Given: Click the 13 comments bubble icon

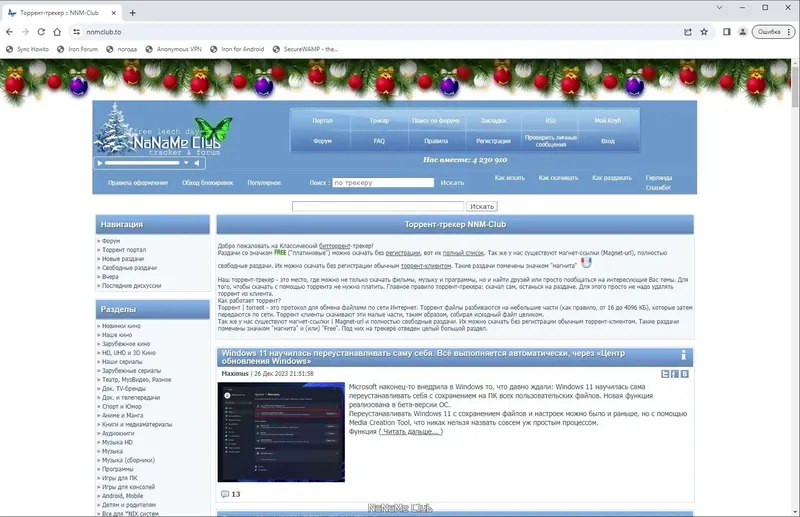Looking at the screenshot, I should pyautogui.click(x=224, y=494).
